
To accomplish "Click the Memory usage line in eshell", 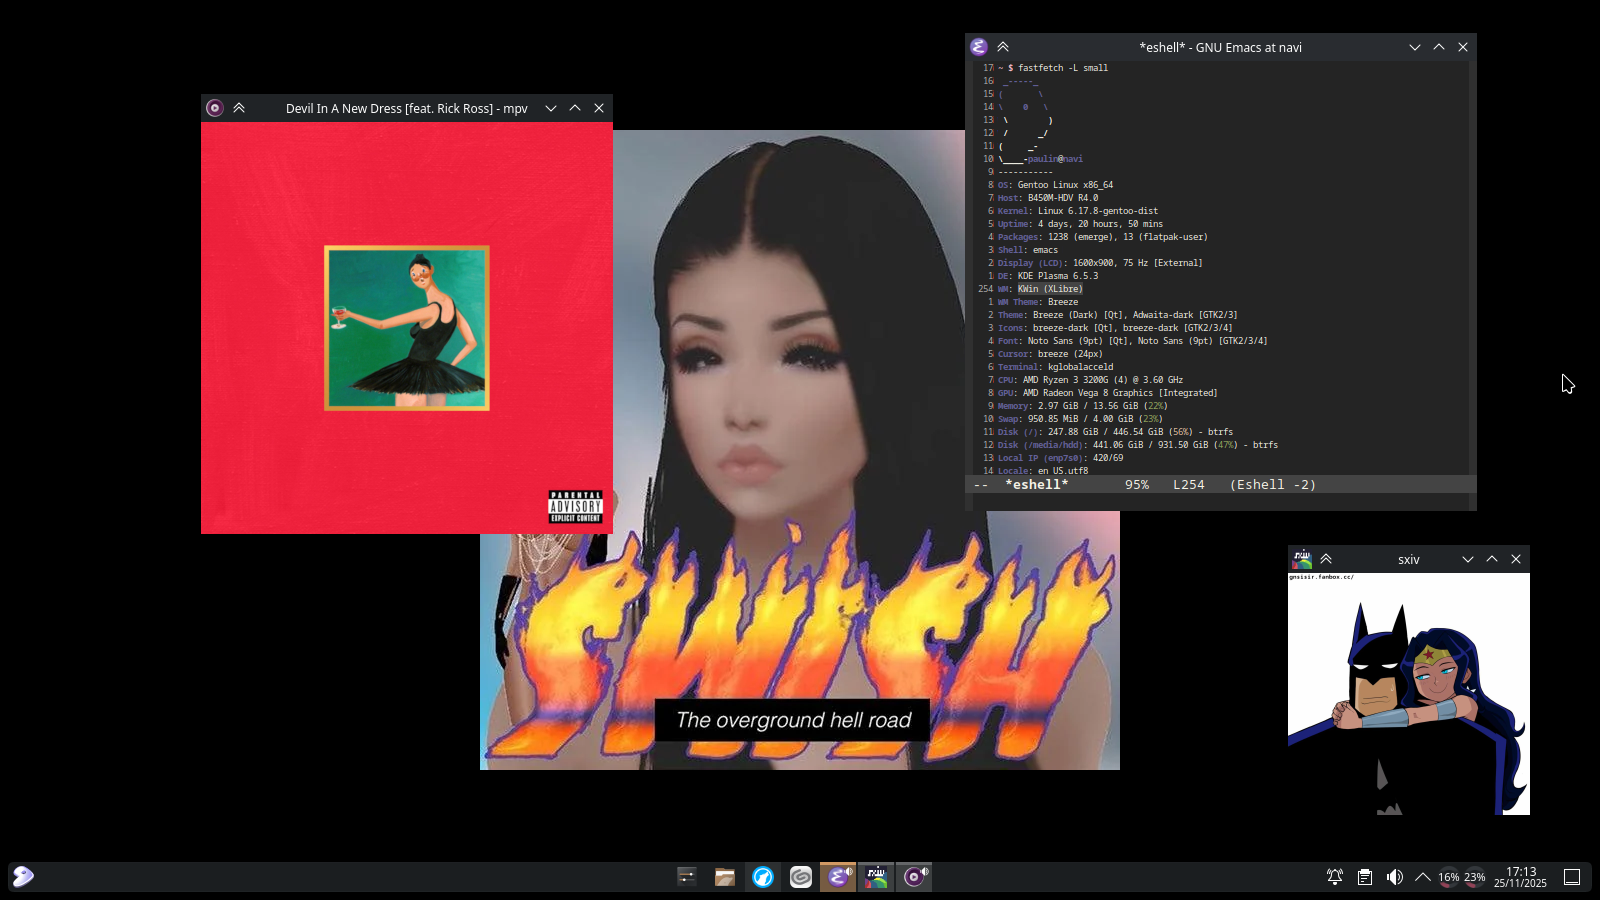I will tap(1082, 406).
